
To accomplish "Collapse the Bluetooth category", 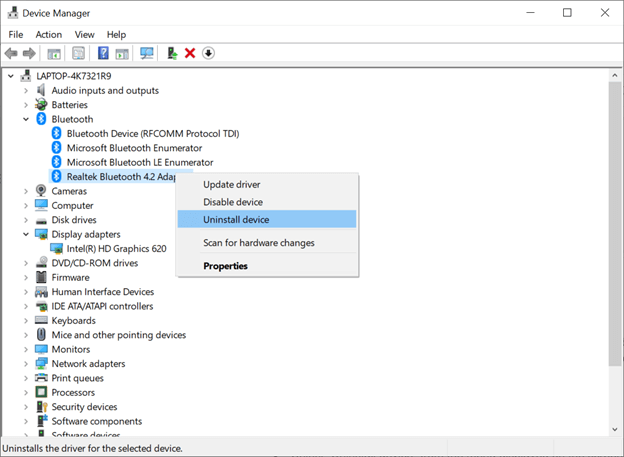I will click(26, 119).
